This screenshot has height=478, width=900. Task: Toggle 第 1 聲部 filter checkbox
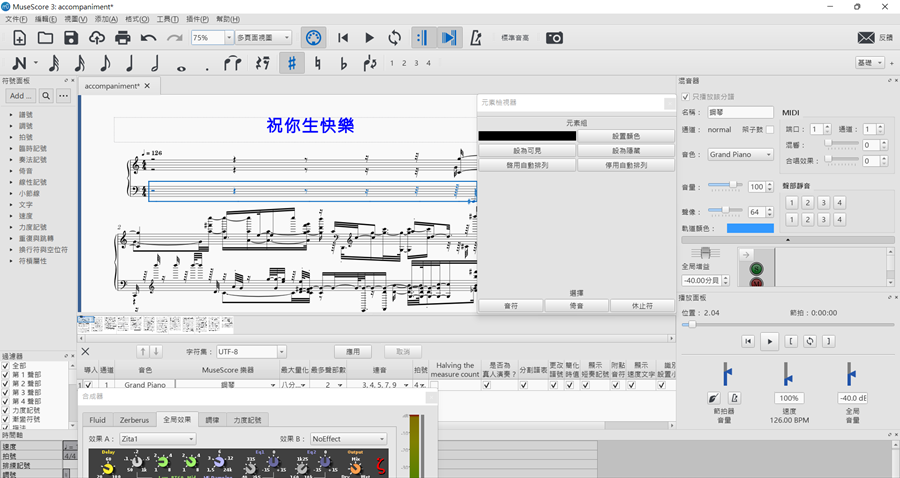click(x=6, y=375)
